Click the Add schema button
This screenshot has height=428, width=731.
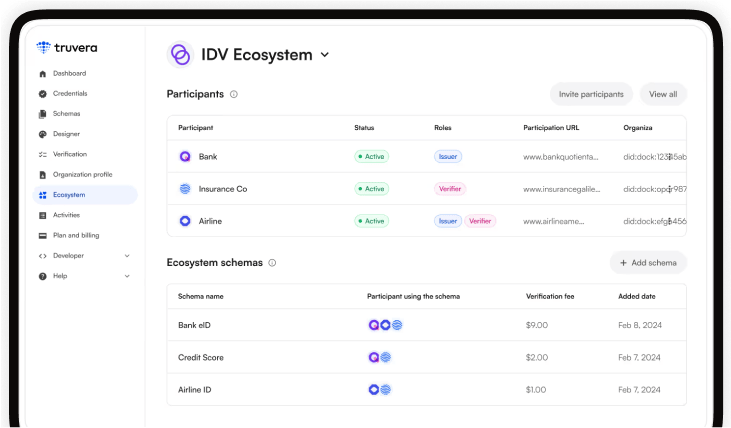tap(648, 263)
